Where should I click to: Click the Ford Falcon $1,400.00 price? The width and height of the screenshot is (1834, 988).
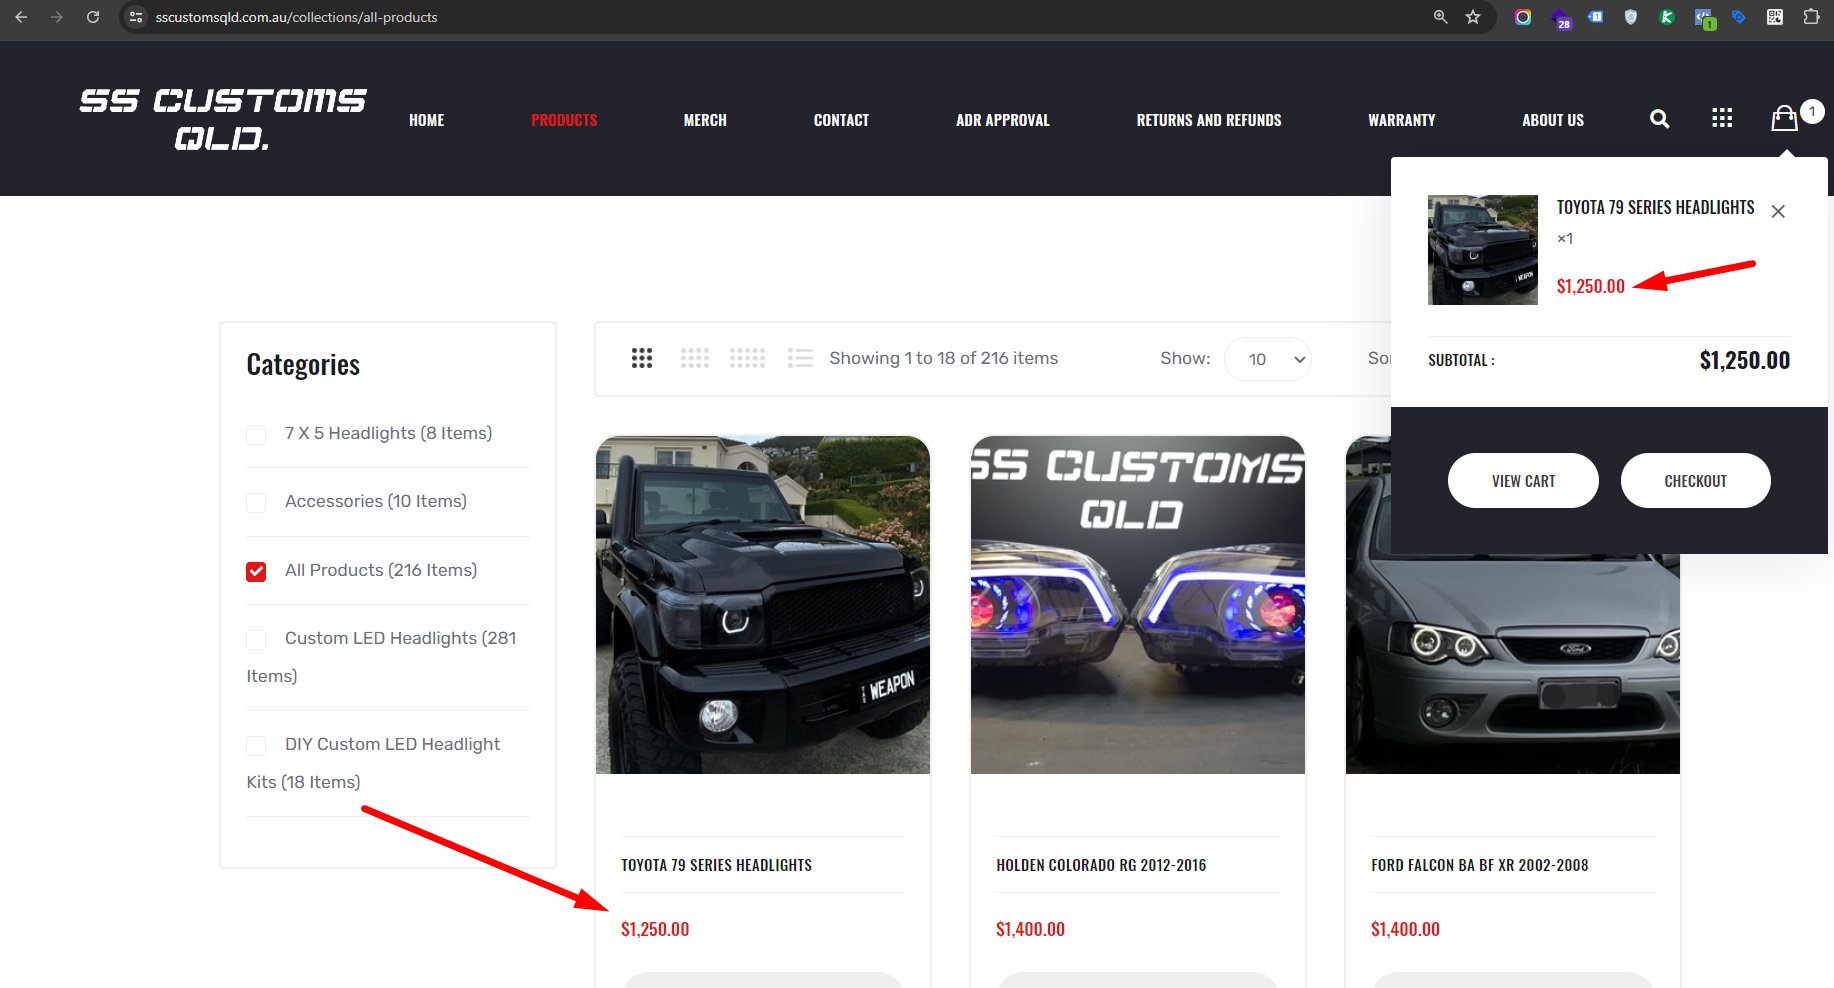[x=1405, y=929]
